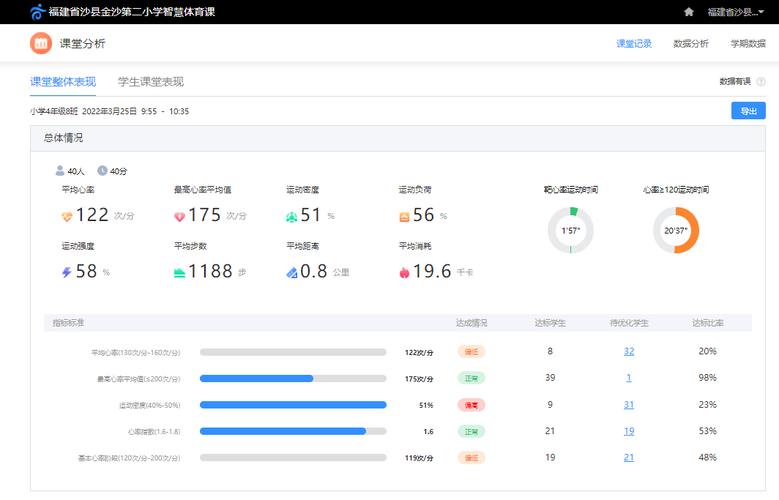Click the 总体情况 section header
The image size is (779, 500).
click(x=397, y=138)
